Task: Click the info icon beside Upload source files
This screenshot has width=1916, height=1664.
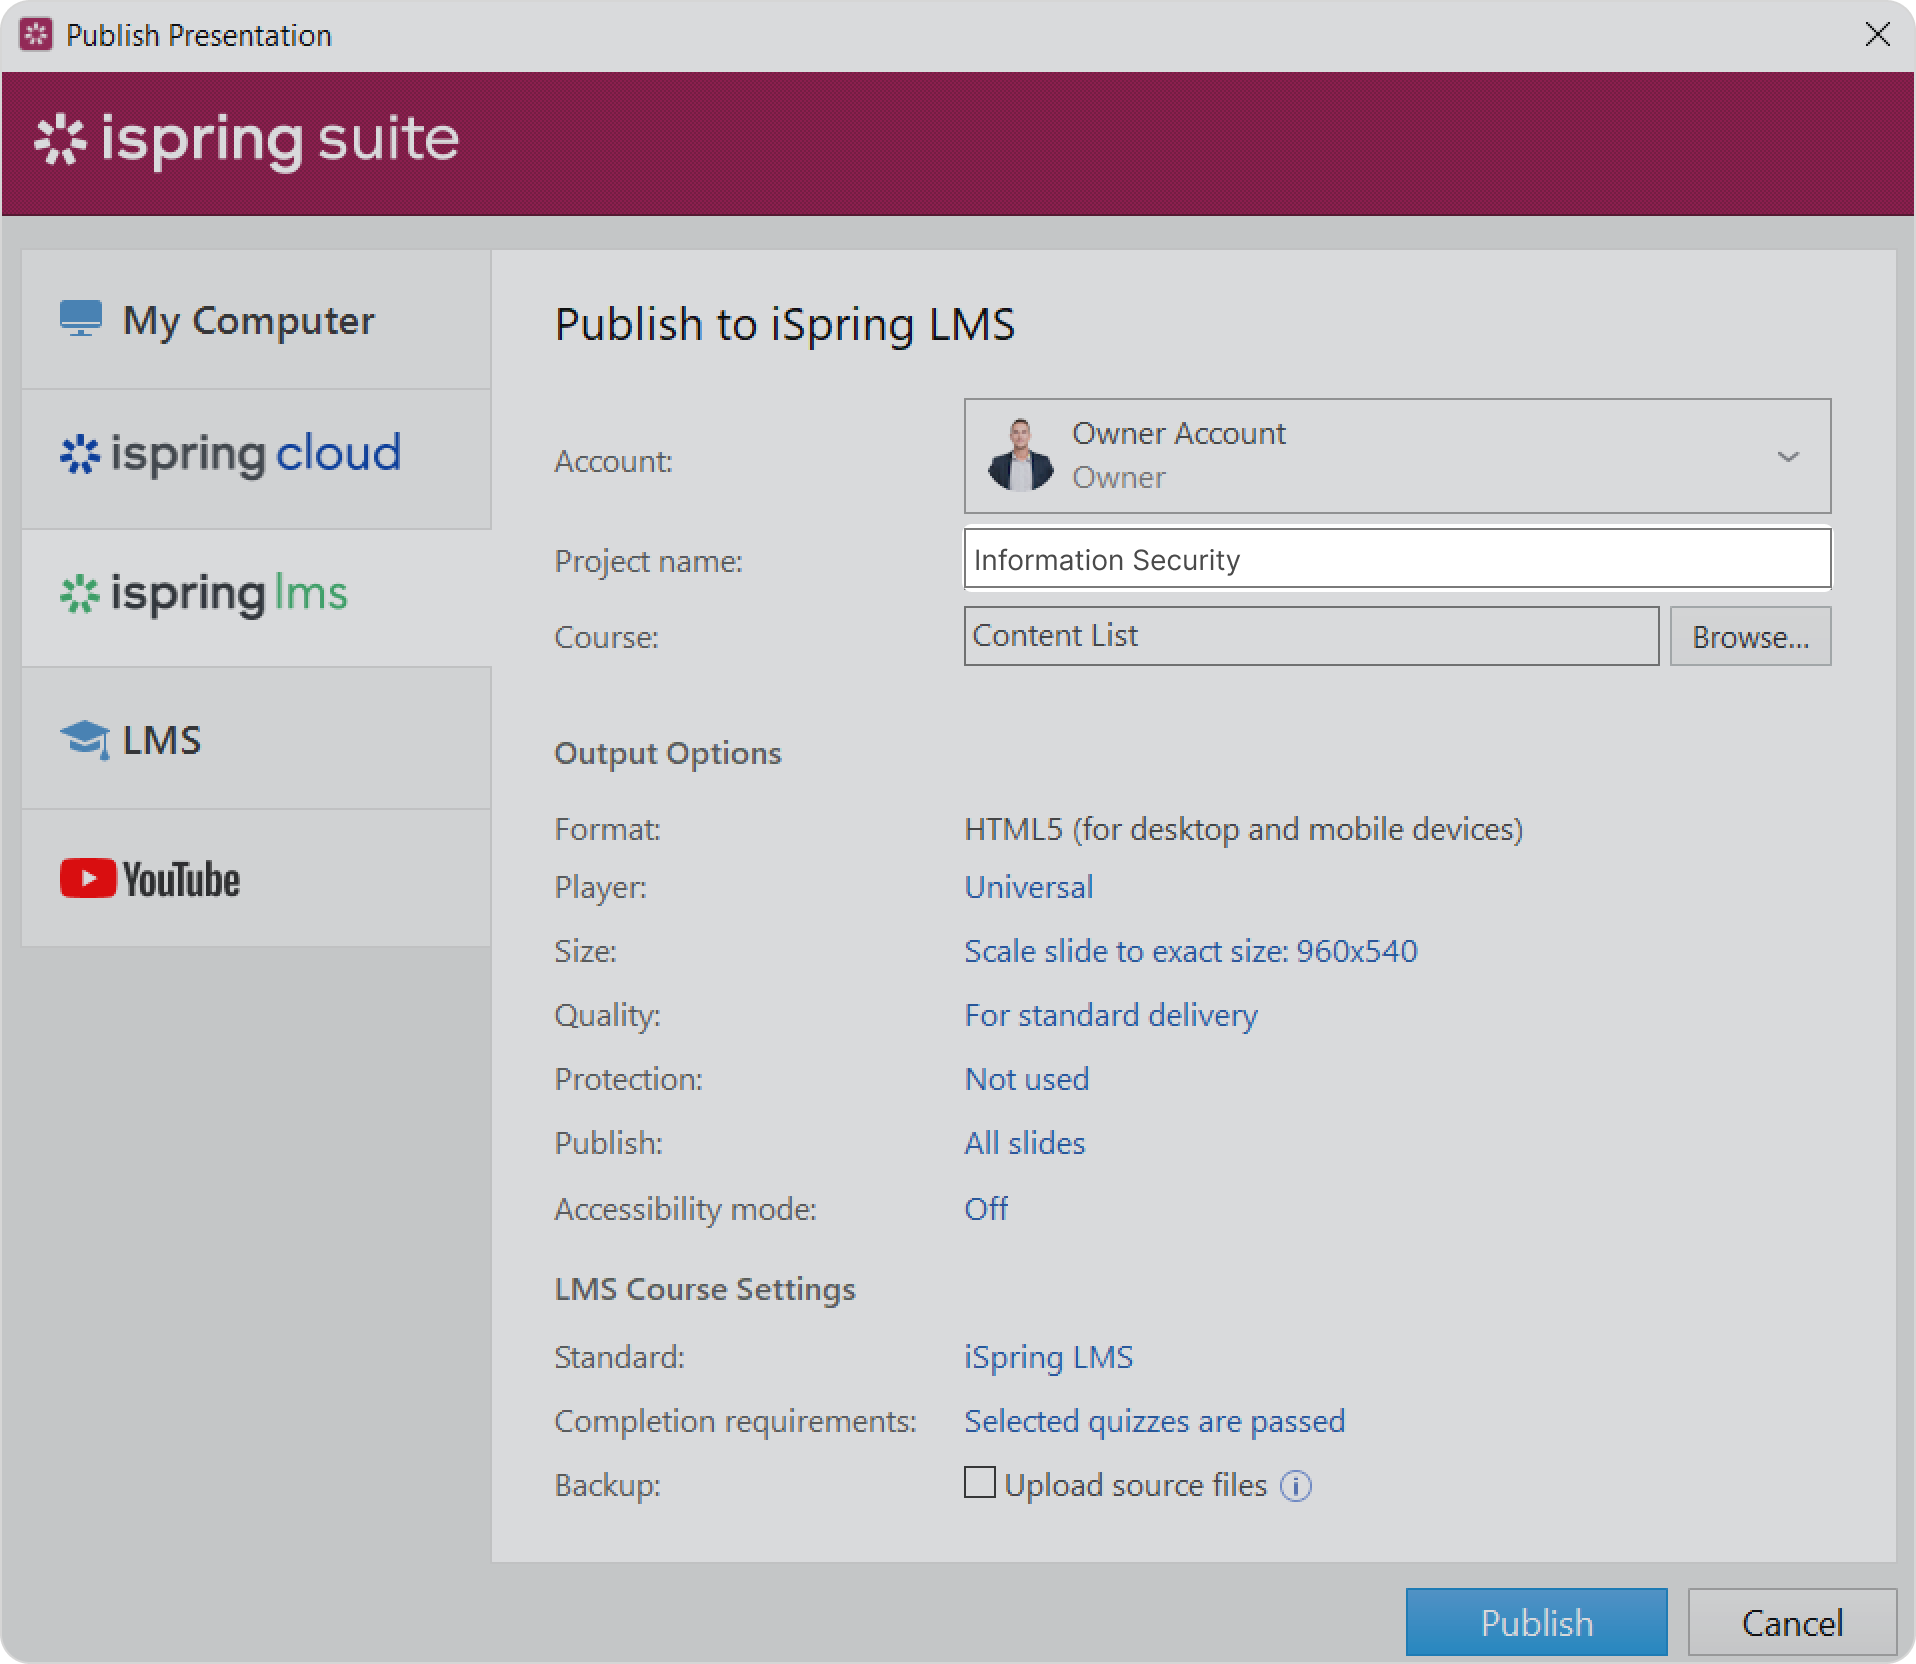Action: [x=1296, y=1486]
